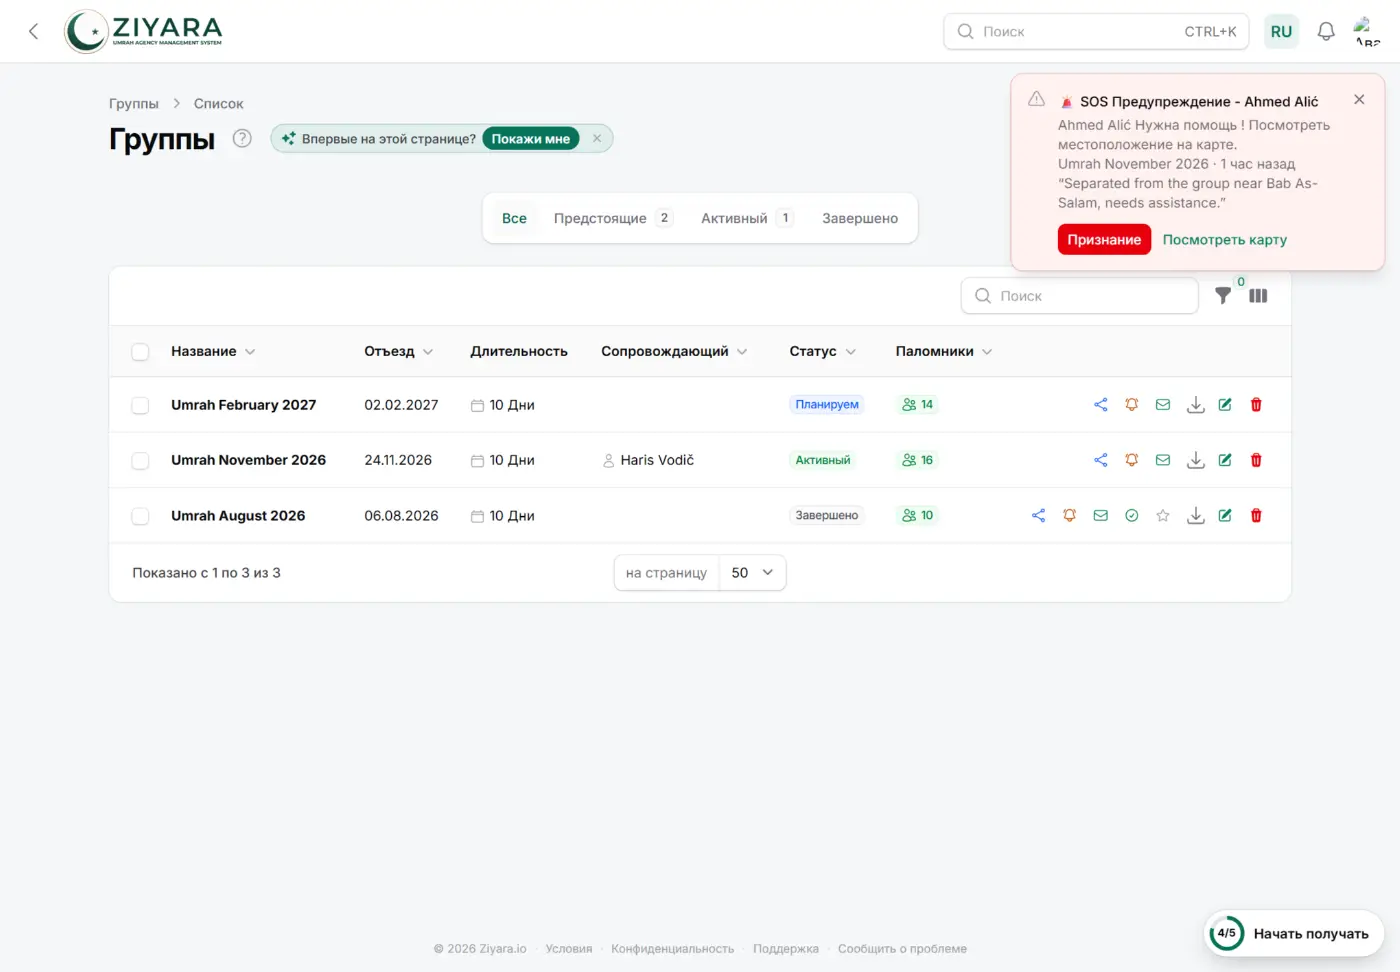
Task: Switch to the Все tab
Action: [514, 218]
